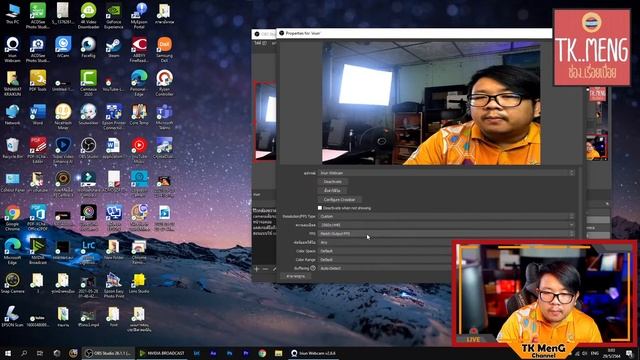Open the Microsoft Teams desktop icon

click(164, 117)
